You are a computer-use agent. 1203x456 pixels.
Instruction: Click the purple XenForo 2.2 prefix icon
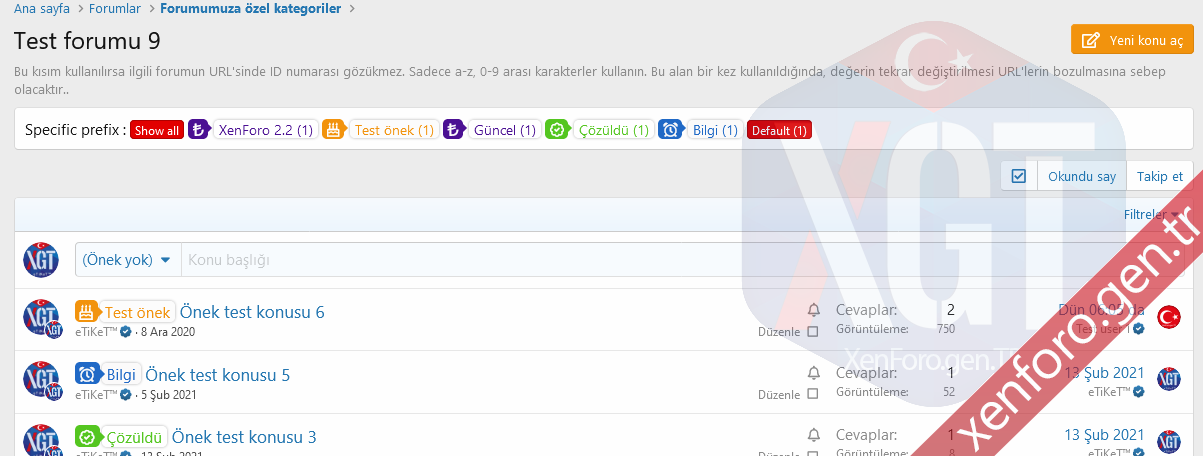click(x=199, y=130)
